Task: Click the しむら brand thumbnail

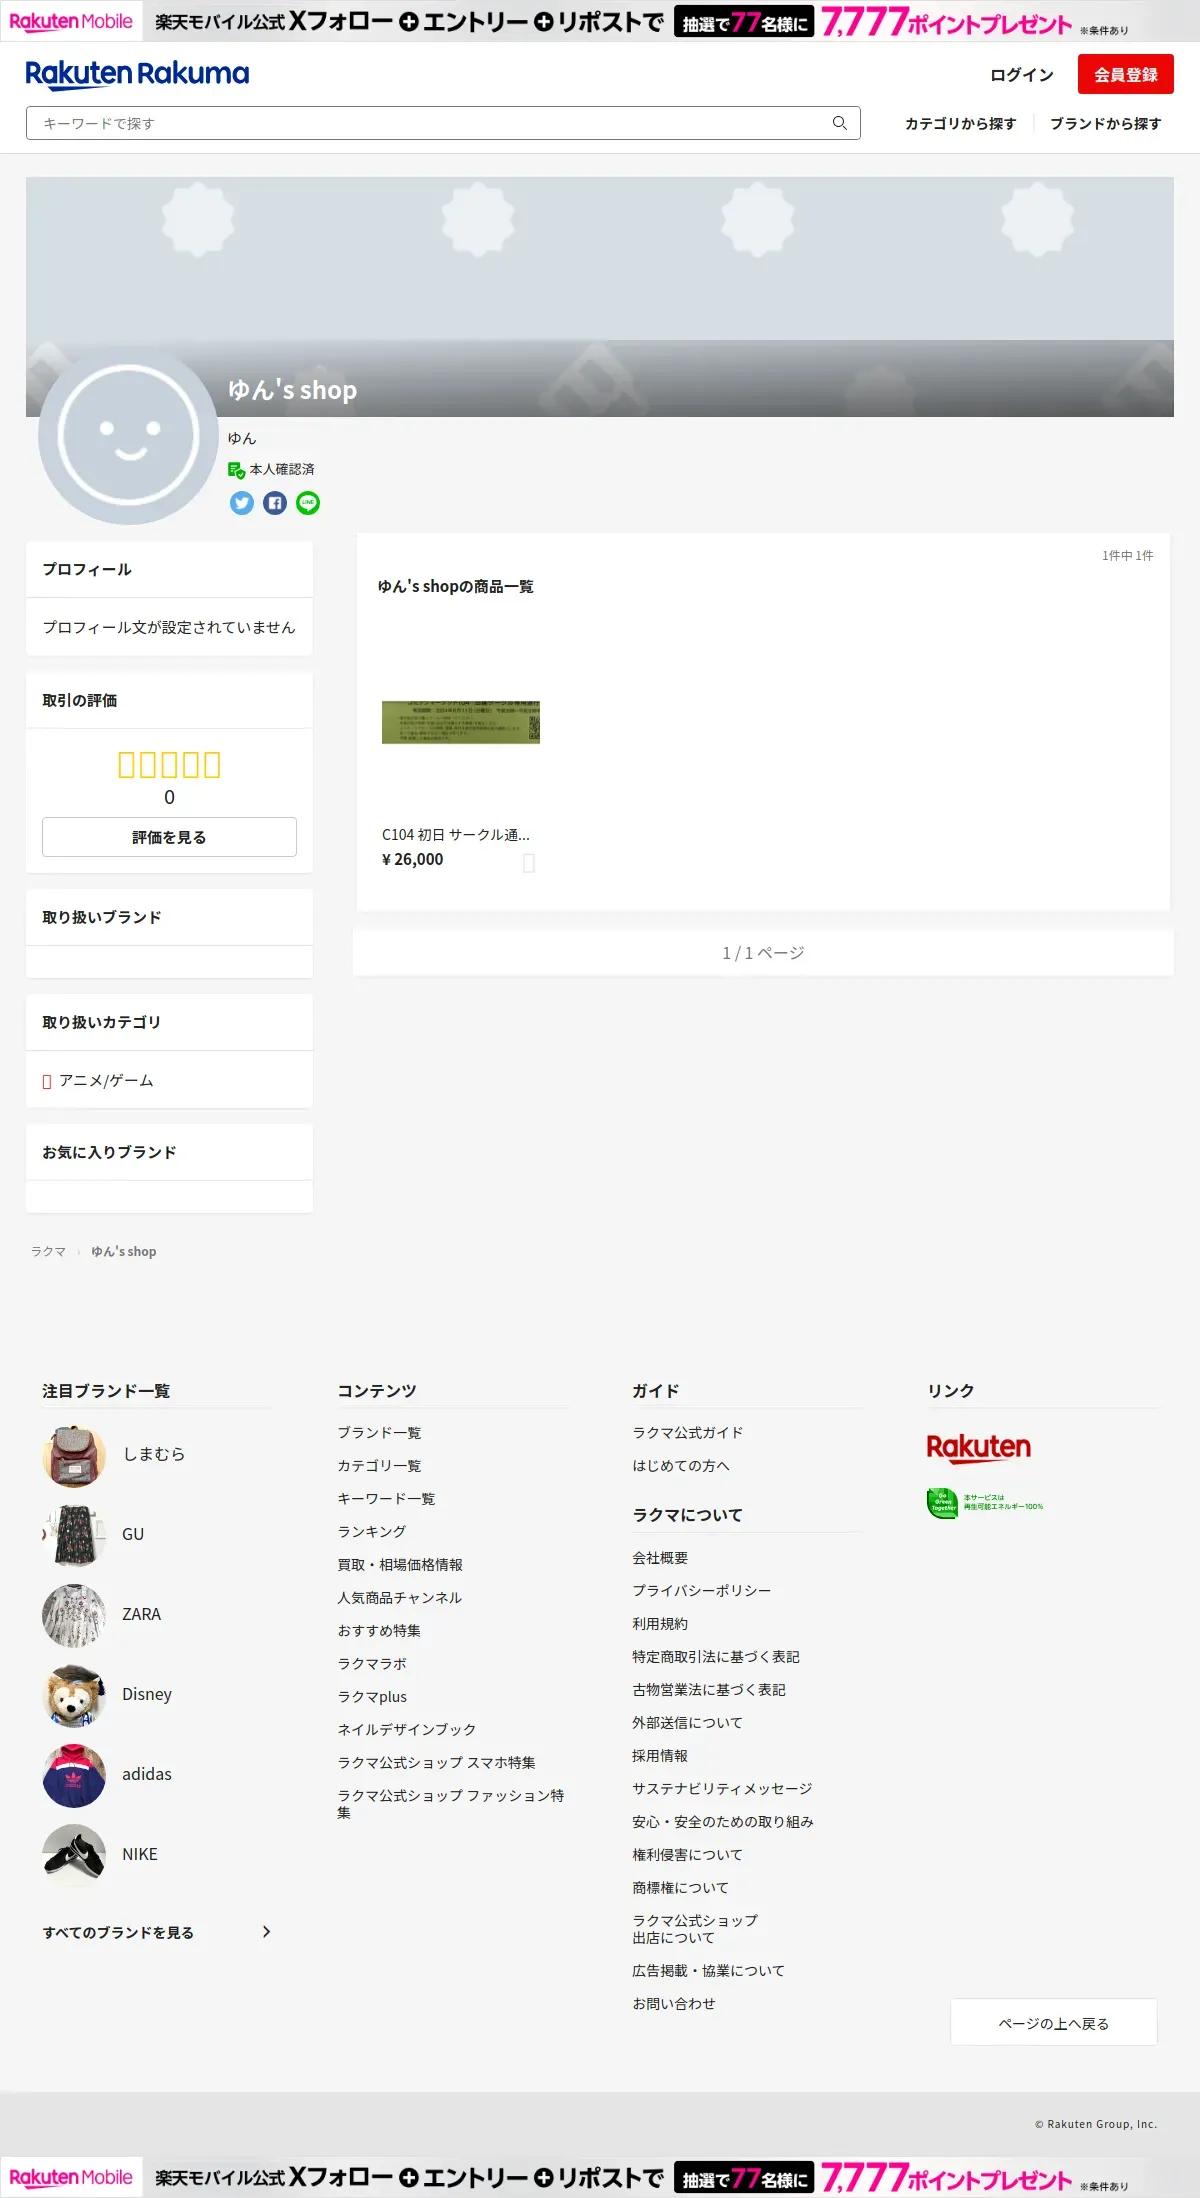Action: (74, 1456)
